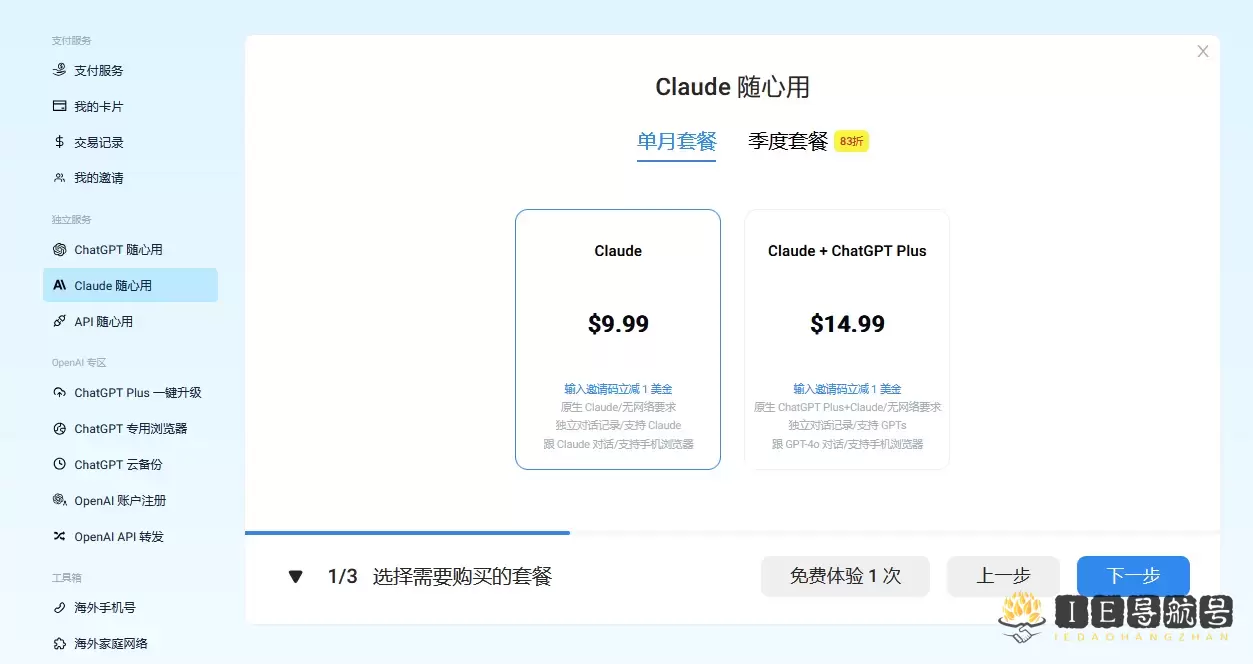Switch to the 单月套餐 tab
The image size is (1253, 664).
677,141
